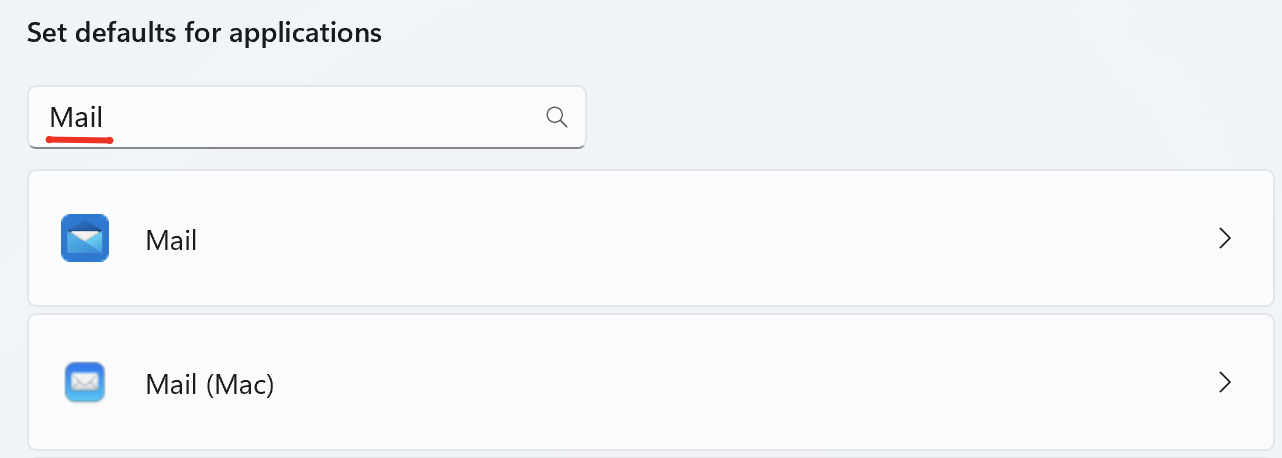Place cursor on typed "Mail" search text

pos(77,117)
